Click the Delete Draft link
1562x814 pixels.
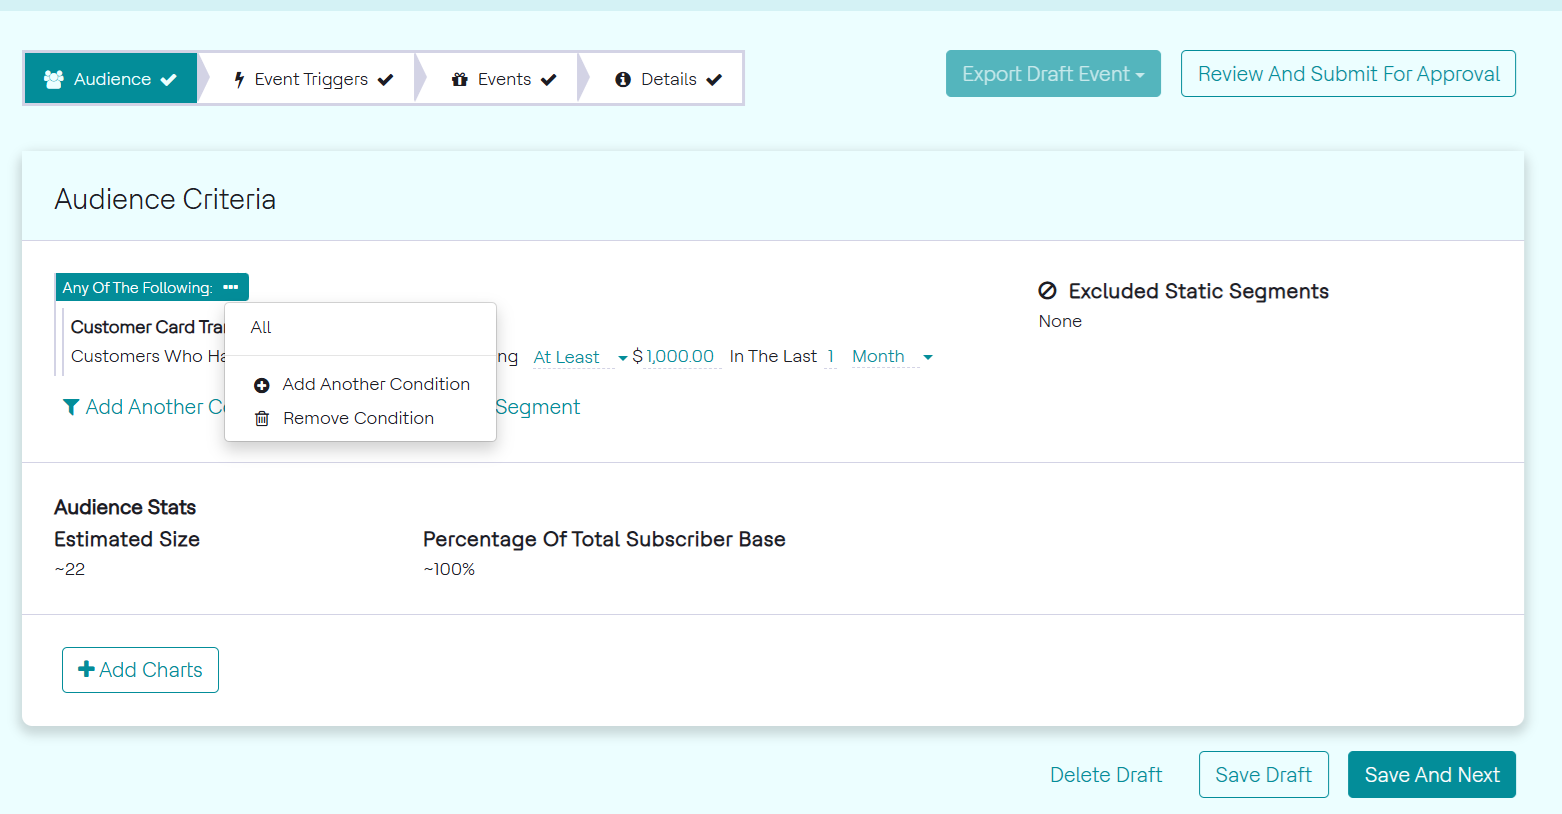[1106, 775]
